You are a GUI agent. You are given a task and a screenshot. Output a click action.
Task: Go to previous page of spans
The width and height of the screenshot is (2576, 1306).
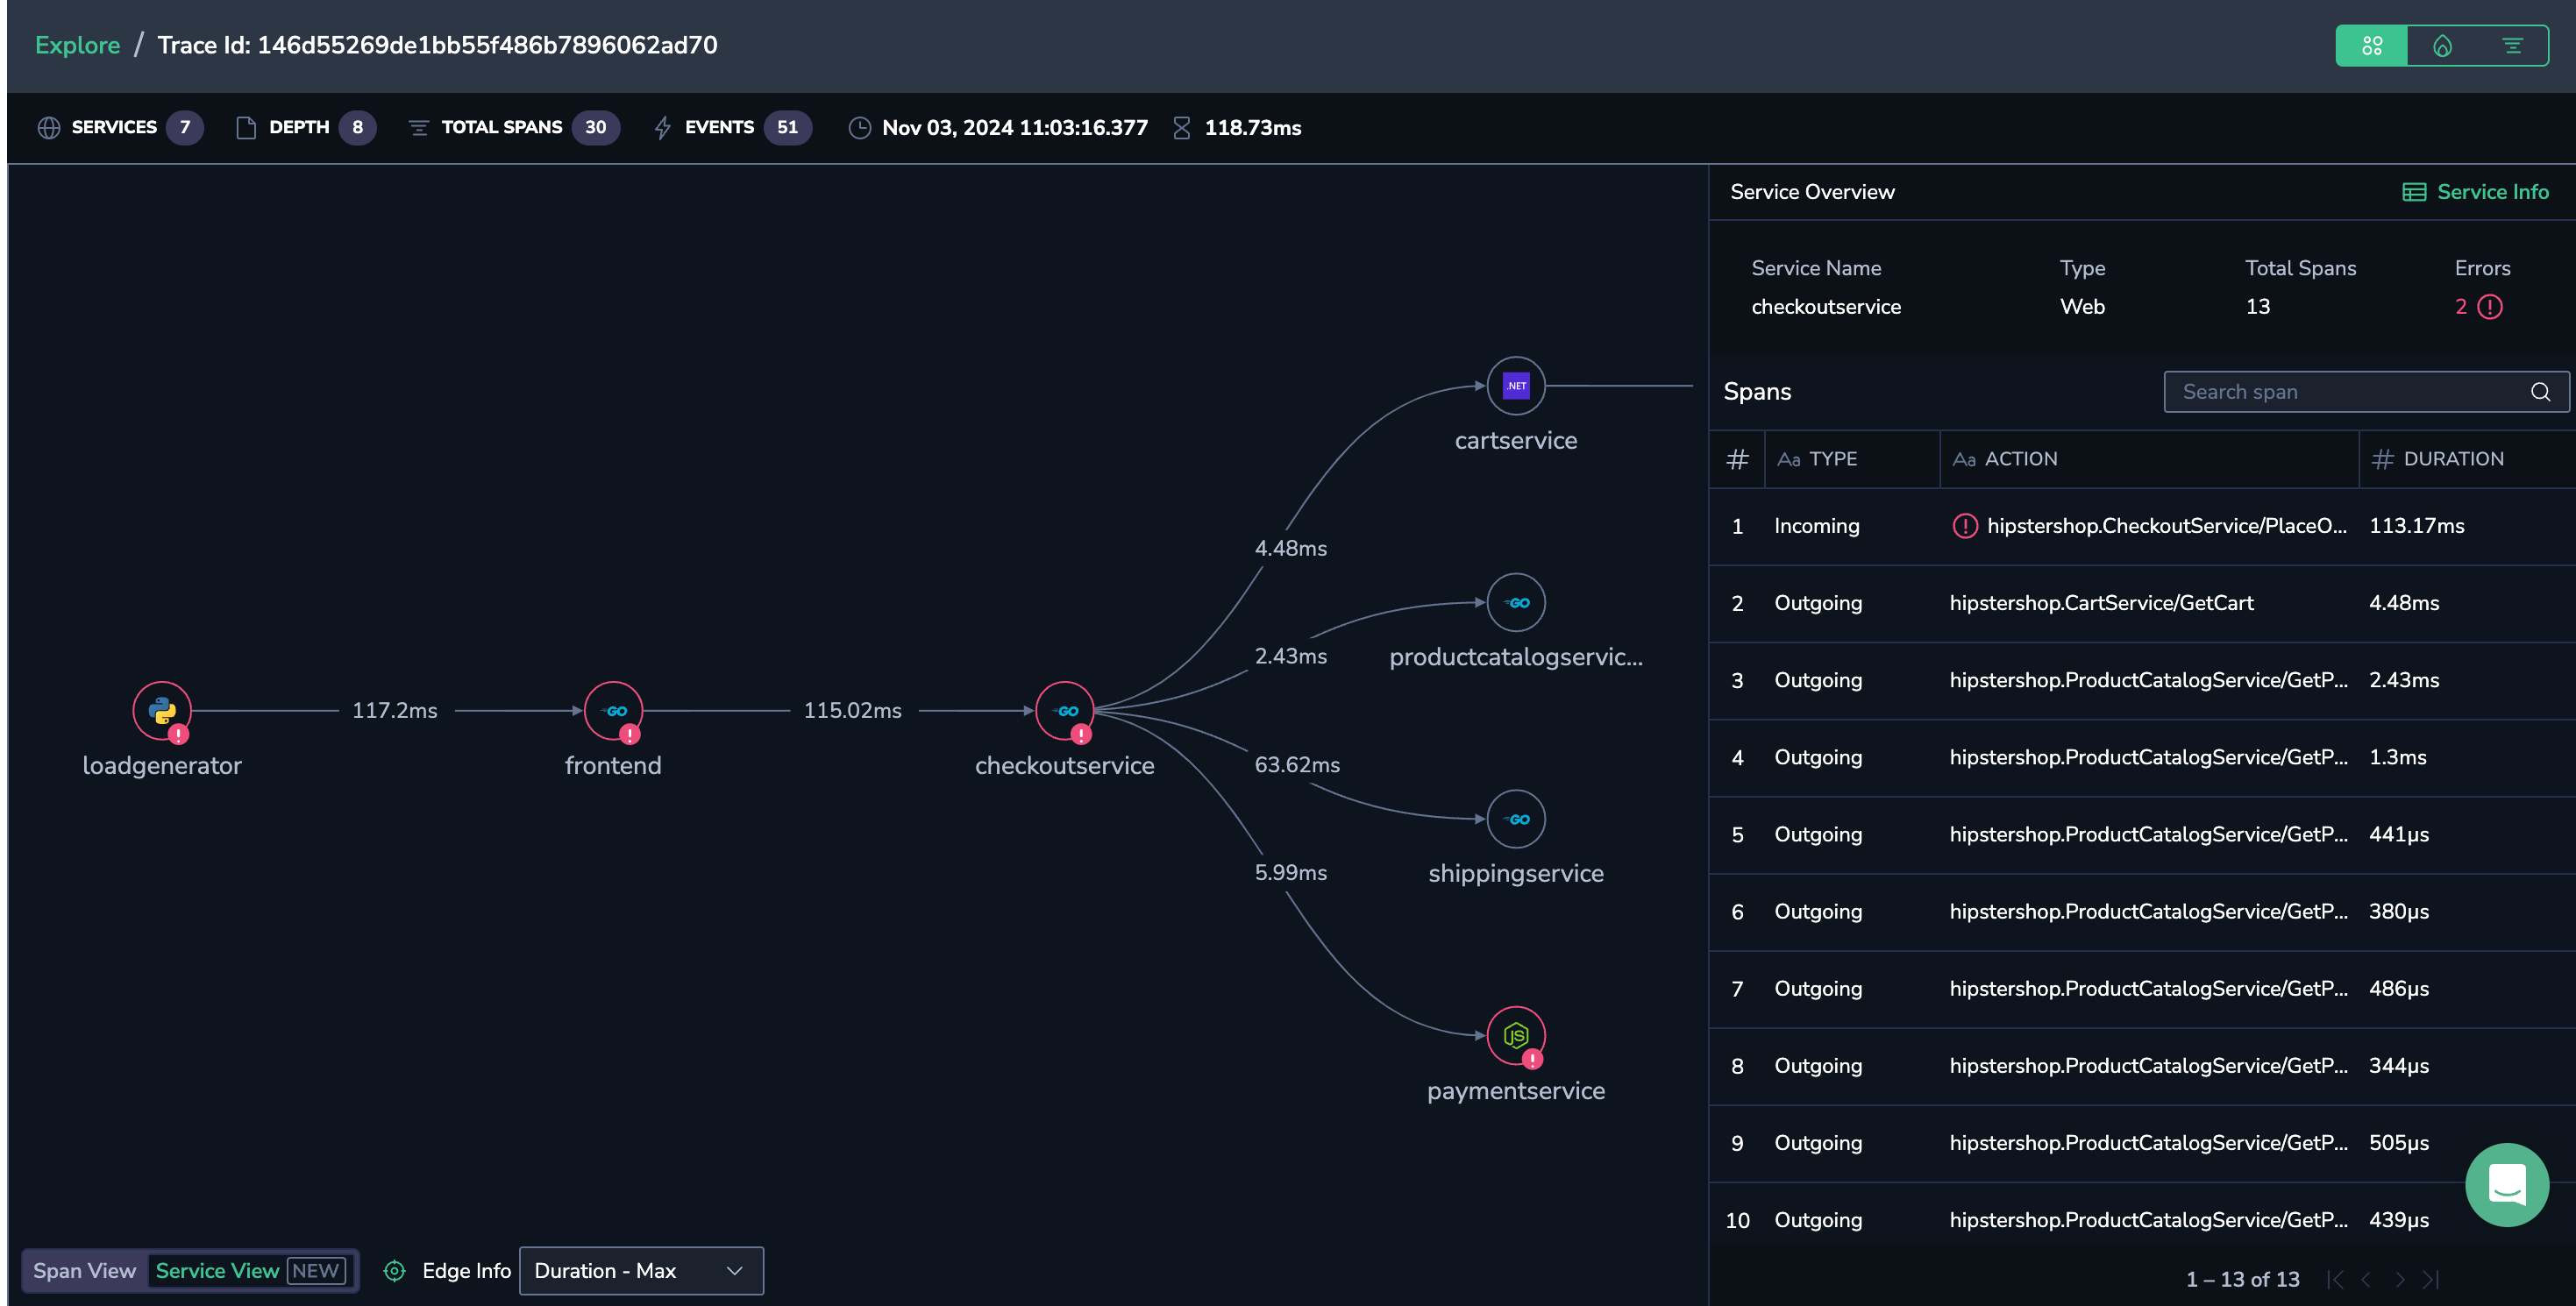point(2366,1279)
